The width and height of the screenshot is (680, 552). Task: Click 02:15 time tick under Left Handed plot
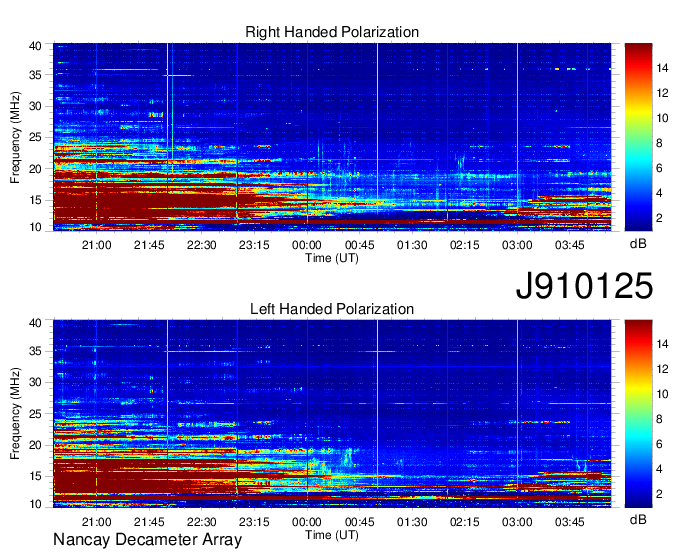point(464,522)
